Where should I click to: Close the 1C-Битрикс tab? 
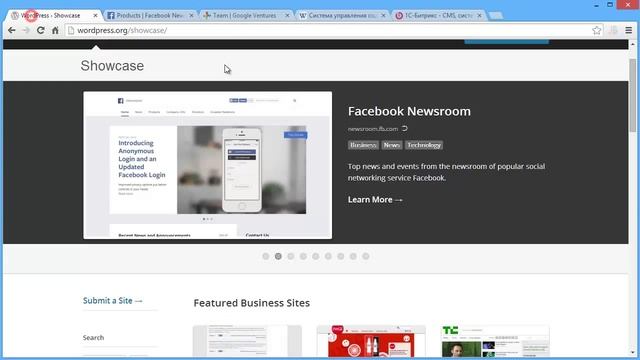point(479,15)
